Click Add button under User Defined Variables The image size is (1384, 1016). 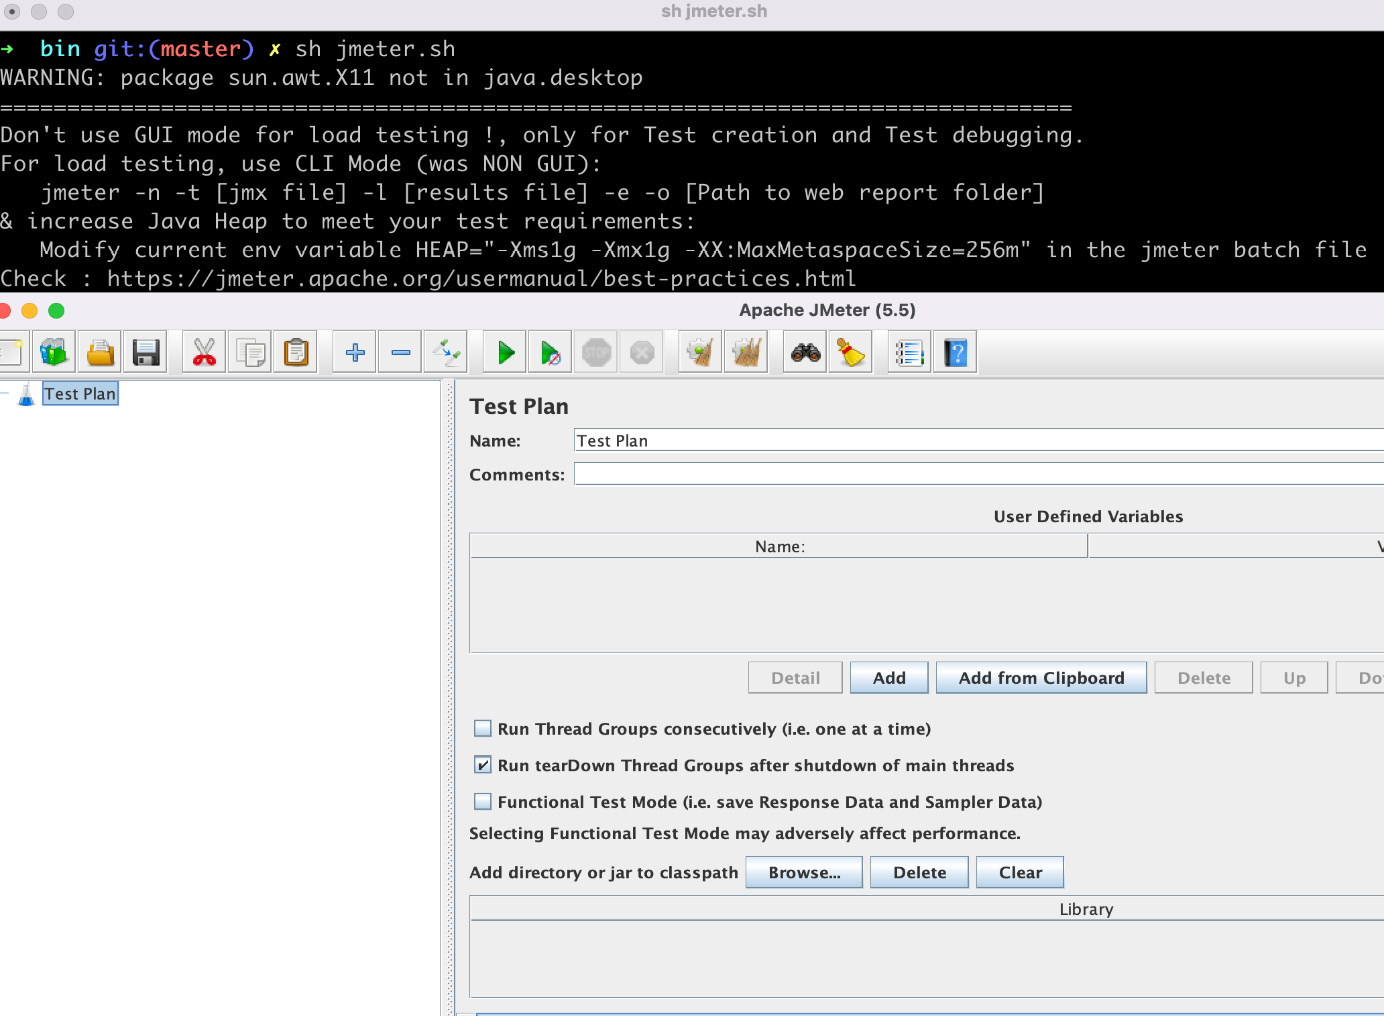pyautogui.click(x=889, y=678)
